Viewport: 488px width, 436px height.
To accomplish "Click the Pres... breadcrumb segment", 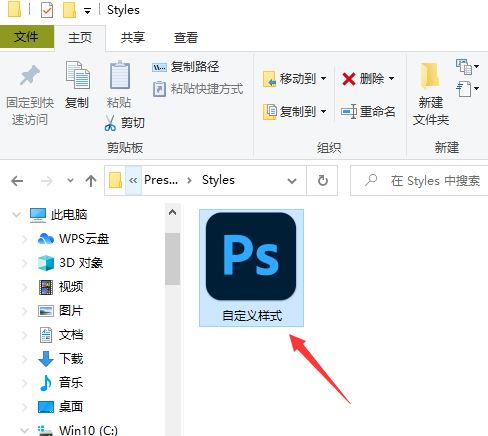I will click(161, 180).
